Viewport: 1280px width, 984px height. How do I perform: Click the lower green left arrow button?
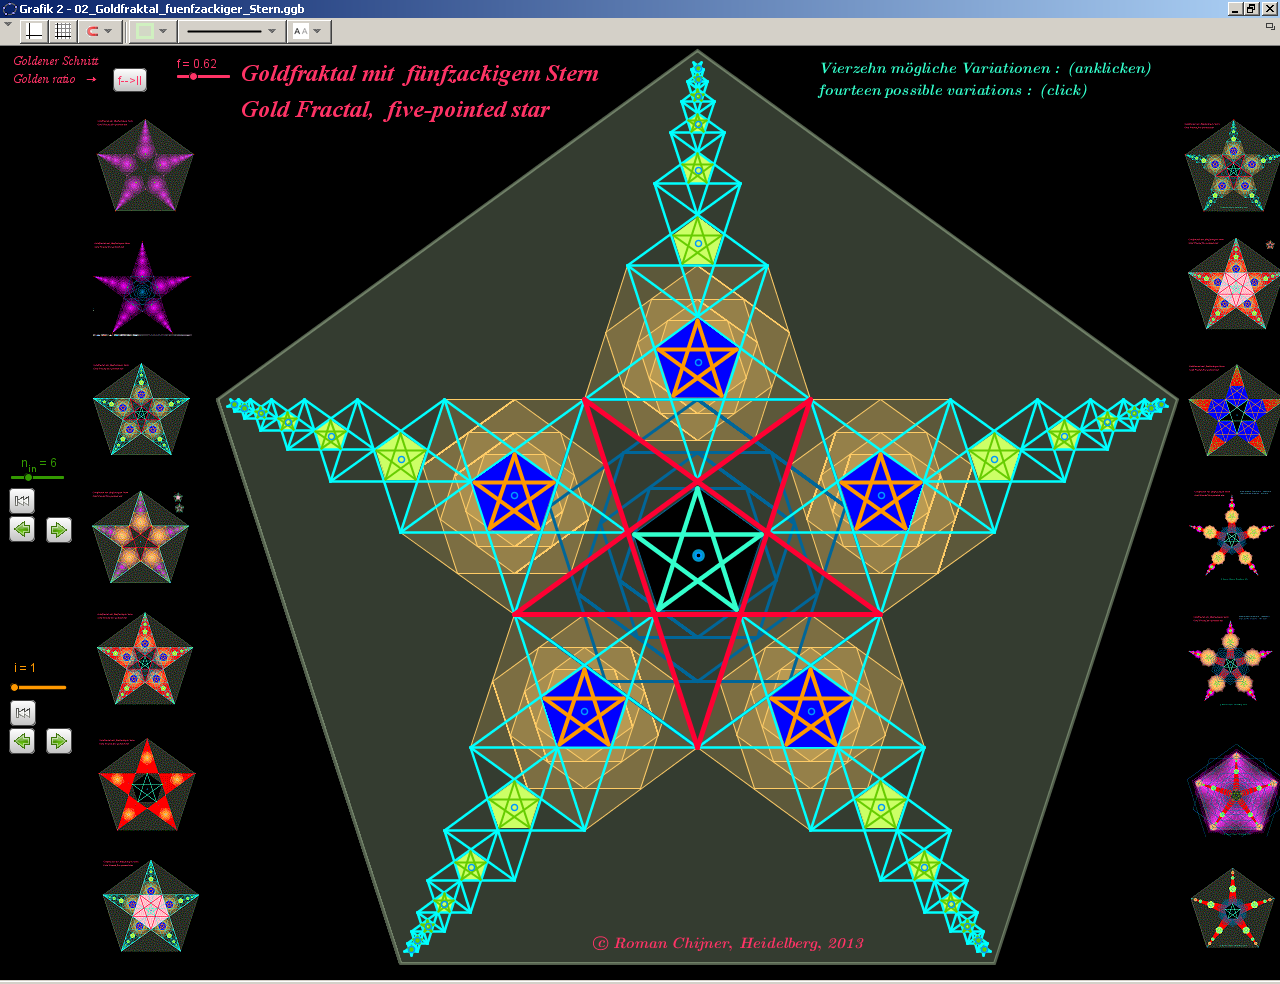pyautogui.click(x=22, y=741)
